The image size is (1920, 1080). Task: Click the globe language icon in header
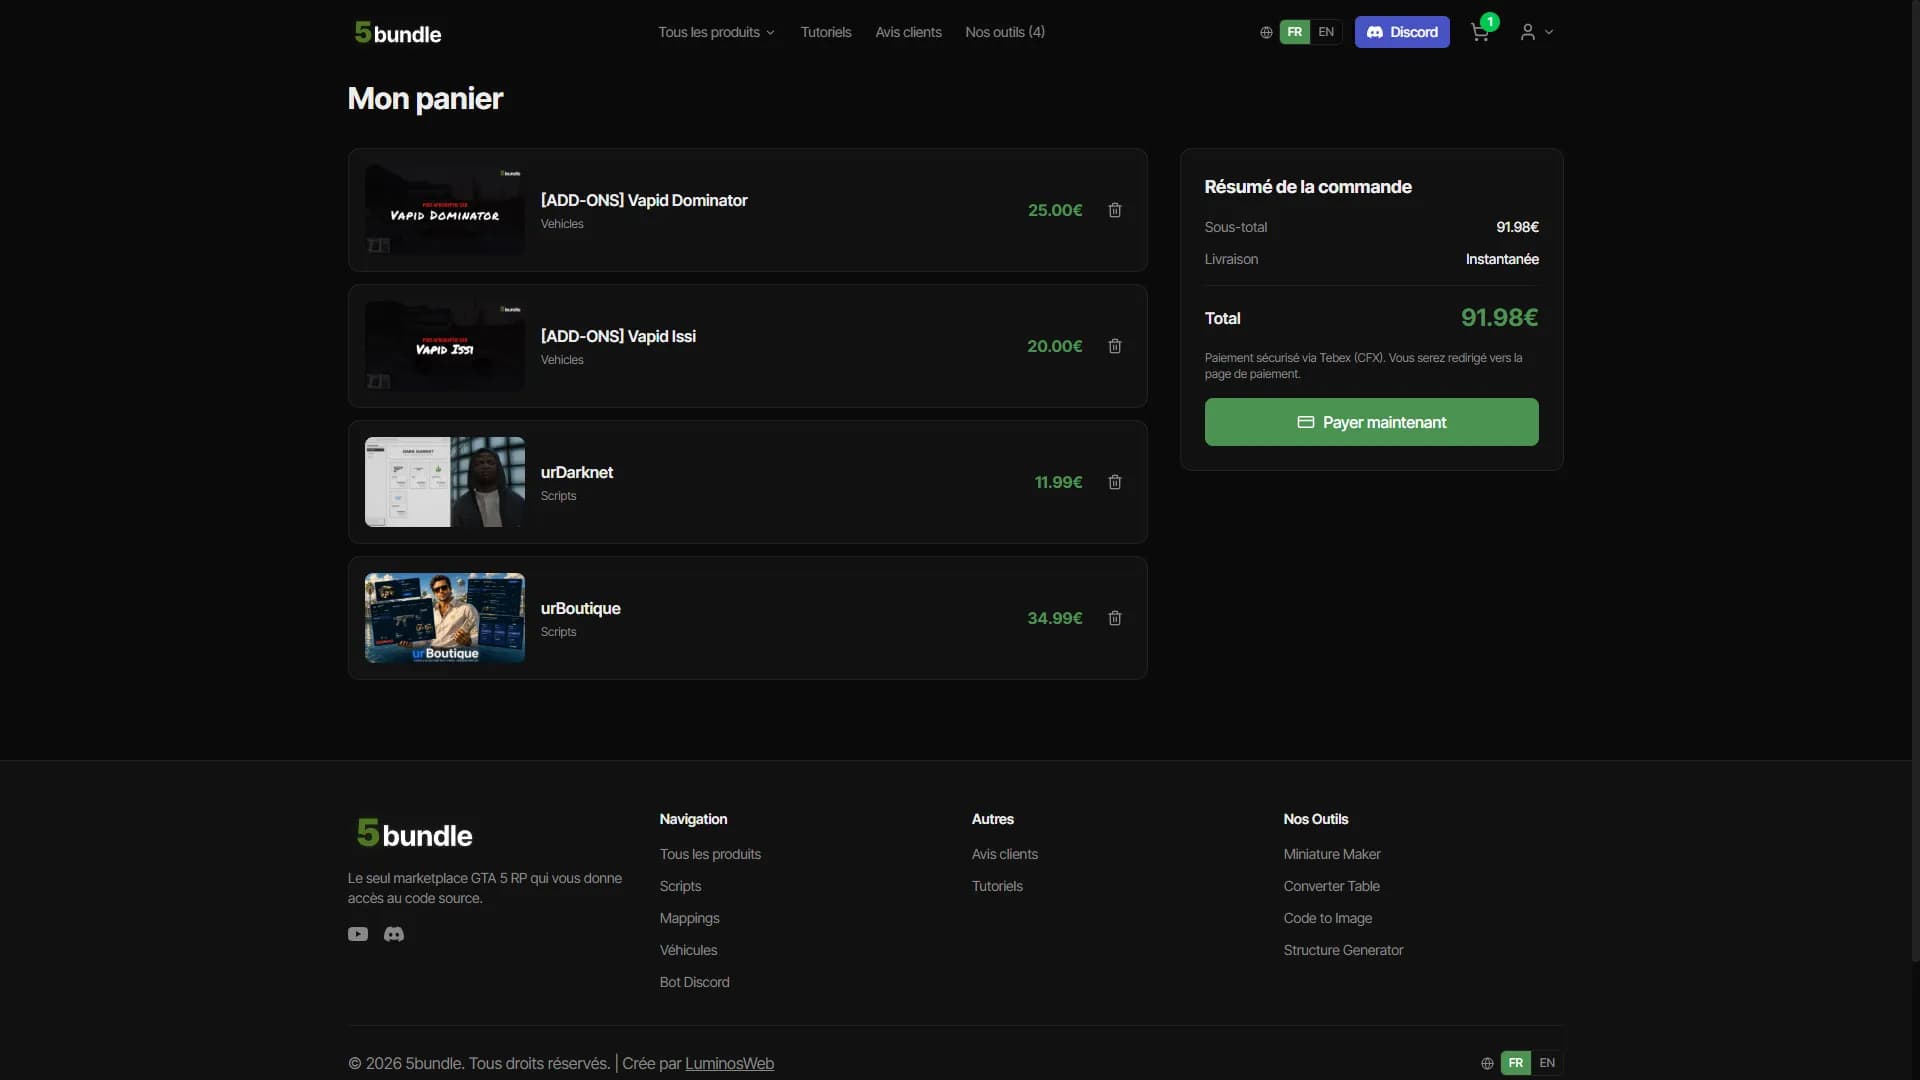1266,32
